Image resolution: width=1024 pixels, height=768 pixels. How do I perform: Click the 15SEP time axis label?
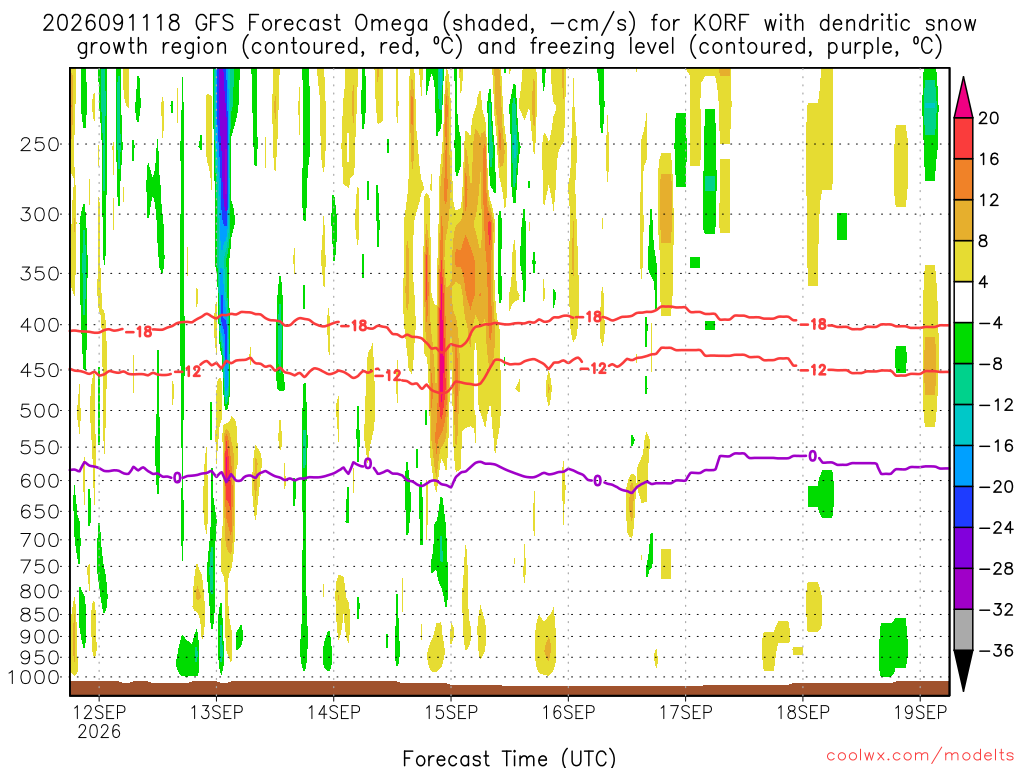click(451, 712)
